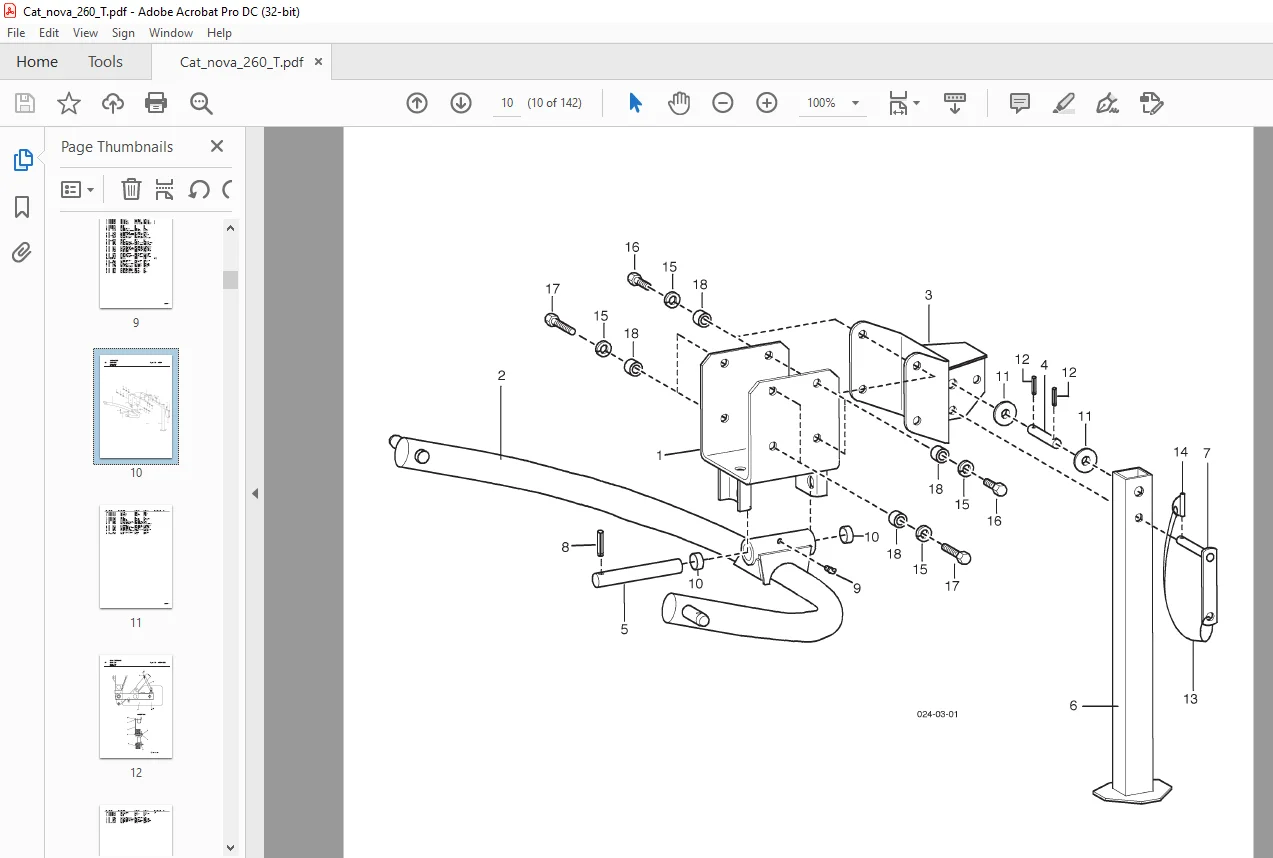Open the View menu
The height and width of the screenshot is (858, 1273).
86,33
